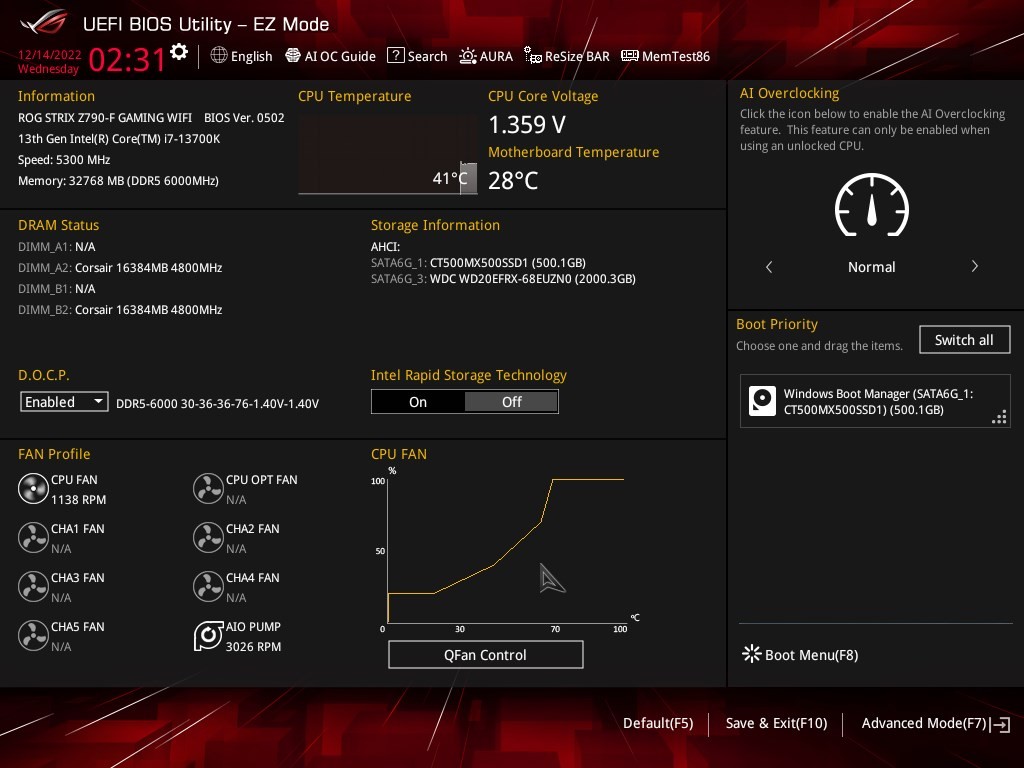Click the CHA2 FAN icon
The width and height of the screenshot is (1024, 768).
click(208, 537)
